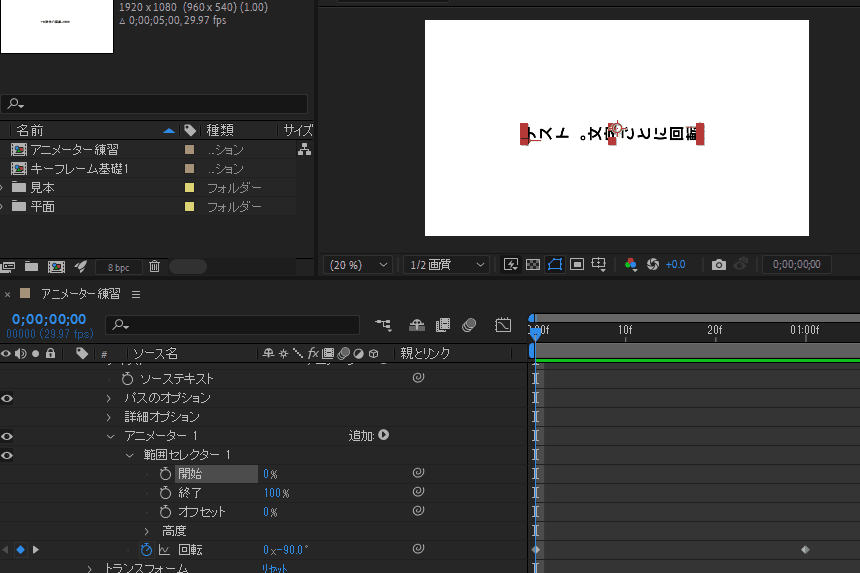Take snapshot with camera icon
The width and height of the screenshot is (860, 573).
[718, 265]
